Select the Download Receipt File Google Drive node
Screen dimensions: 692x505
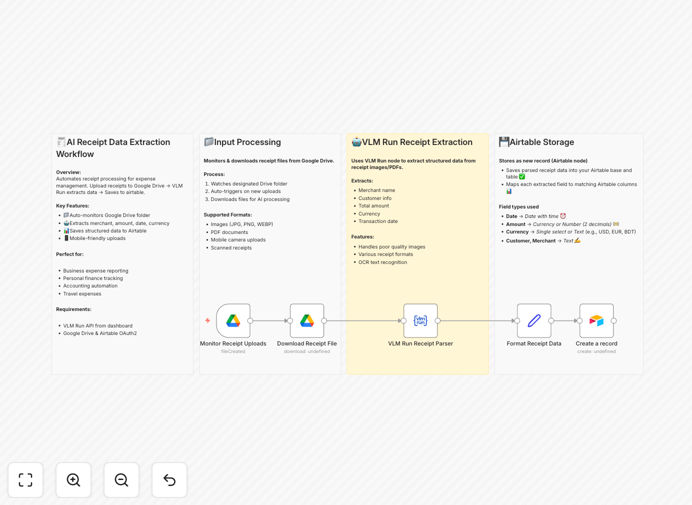pyautogui.click(x=307, y=320)
